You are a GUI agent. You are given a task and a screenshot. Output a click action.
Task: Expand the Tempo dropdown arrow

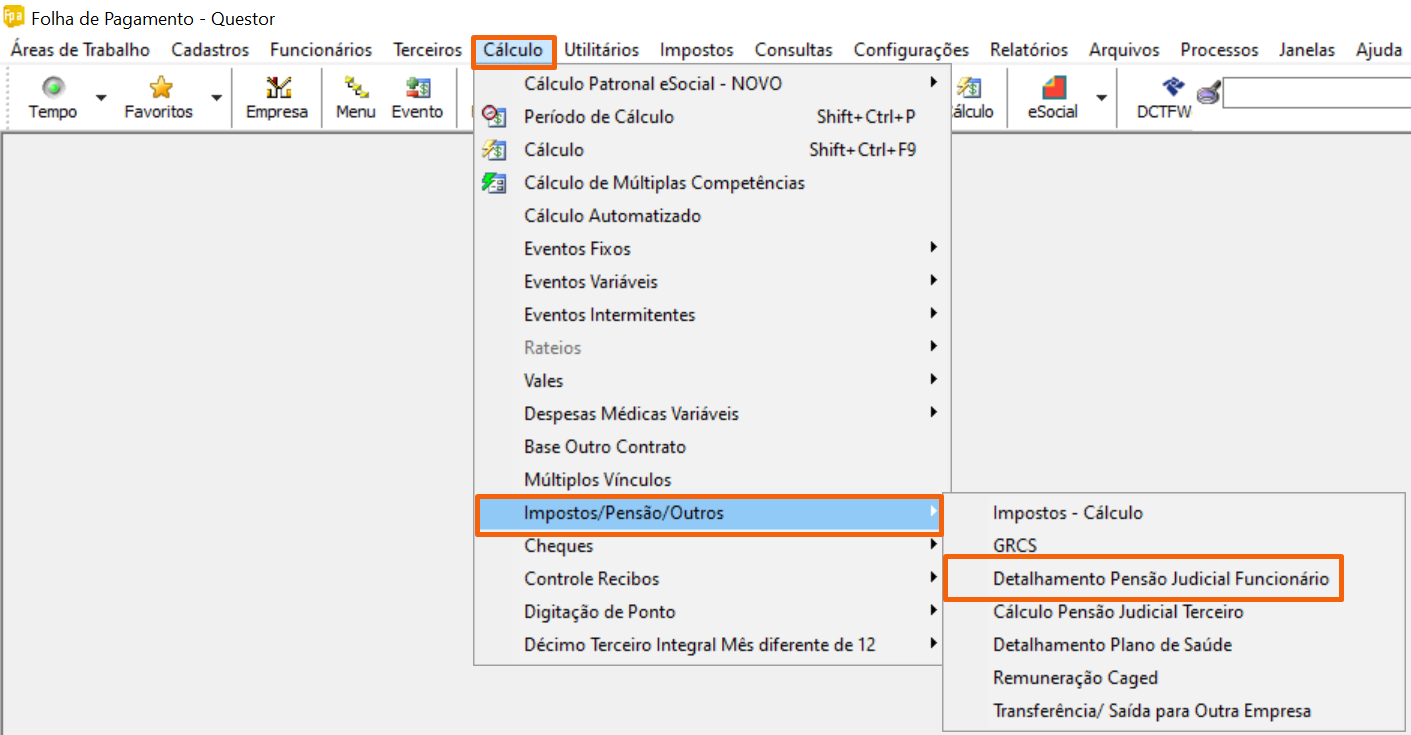tap(101, 97)
